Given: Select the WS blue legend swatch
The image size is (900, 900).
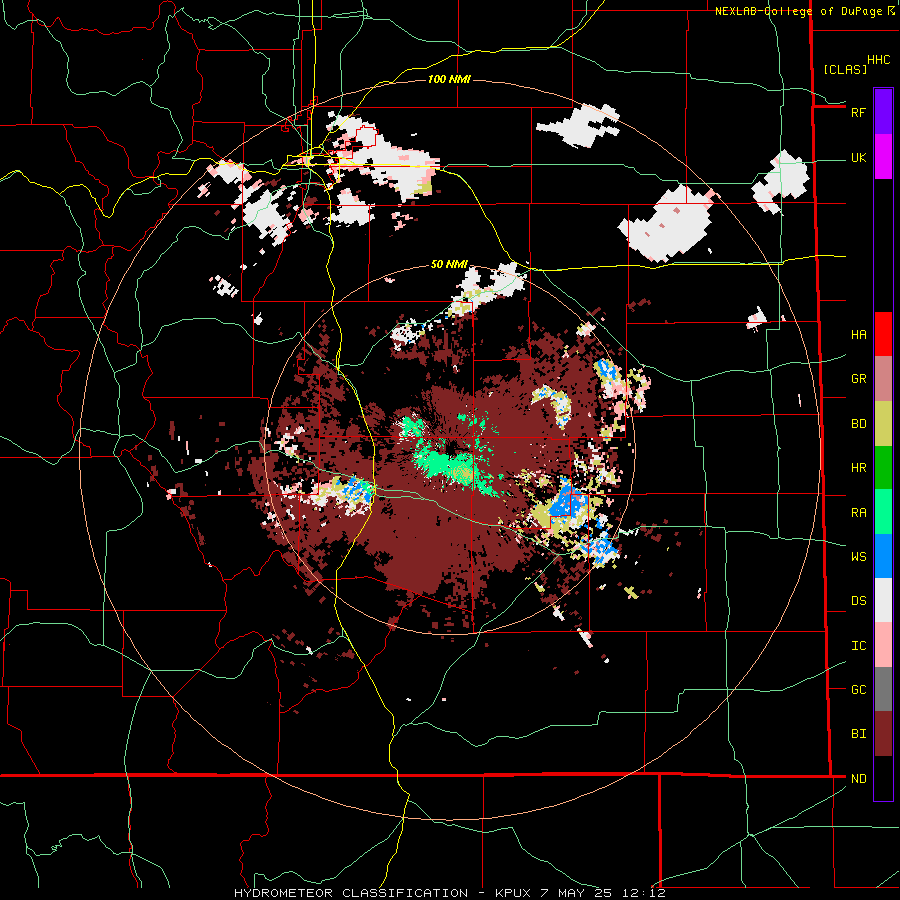Looking at the screenshot, I should [x=883, y=556].
